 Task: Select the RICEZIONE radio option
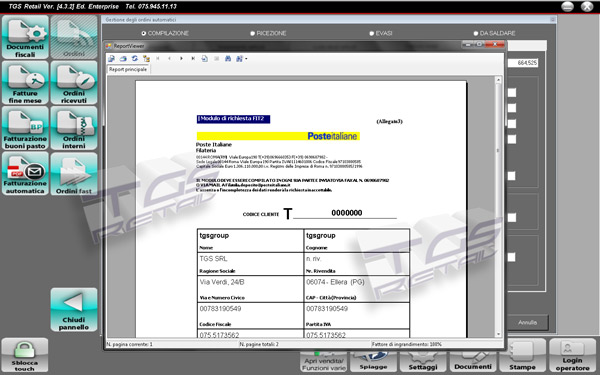[268, 33]
